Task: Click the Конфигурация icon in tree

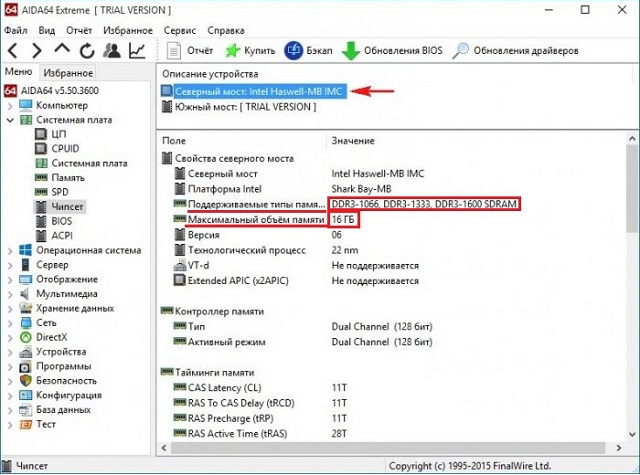Action: [26, 395]
